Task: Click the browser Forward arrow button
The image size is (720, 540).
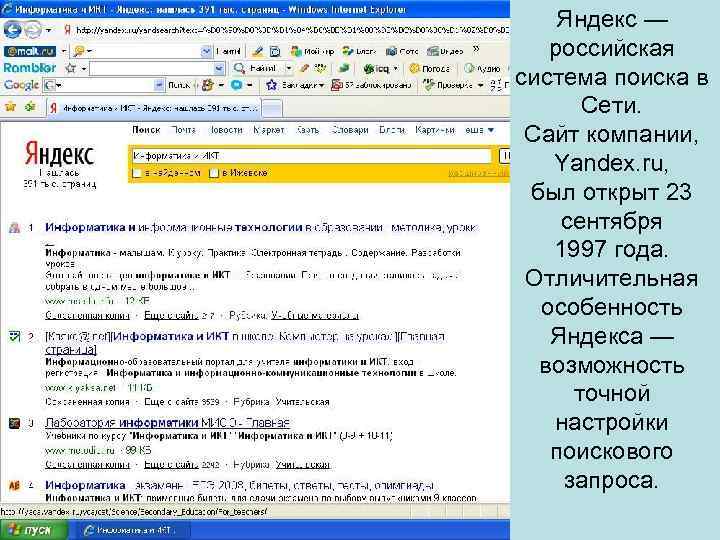Action: pyautogui.click(x=33, y=30)
